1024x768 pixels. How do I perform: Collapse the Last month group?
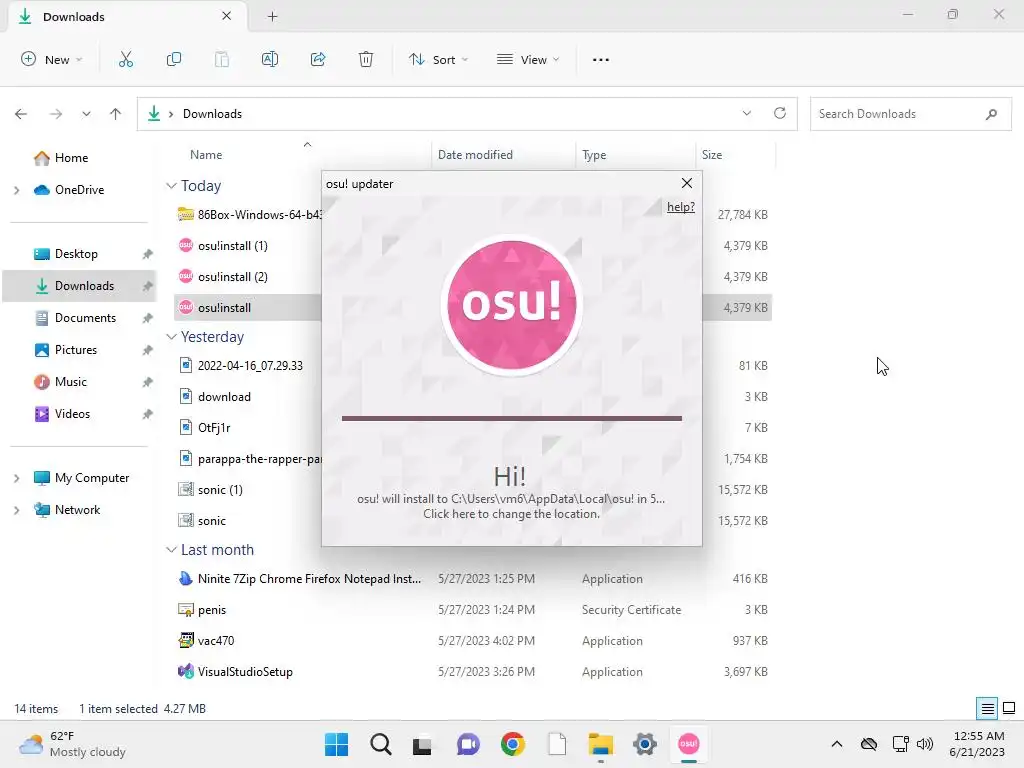click(171, 550)
